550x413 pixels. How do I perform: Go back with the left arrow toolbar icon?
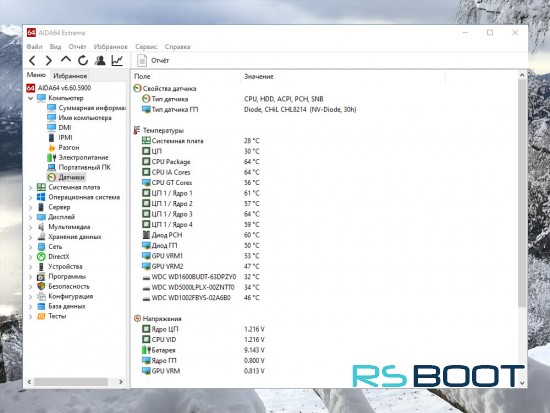coord(32,61)
